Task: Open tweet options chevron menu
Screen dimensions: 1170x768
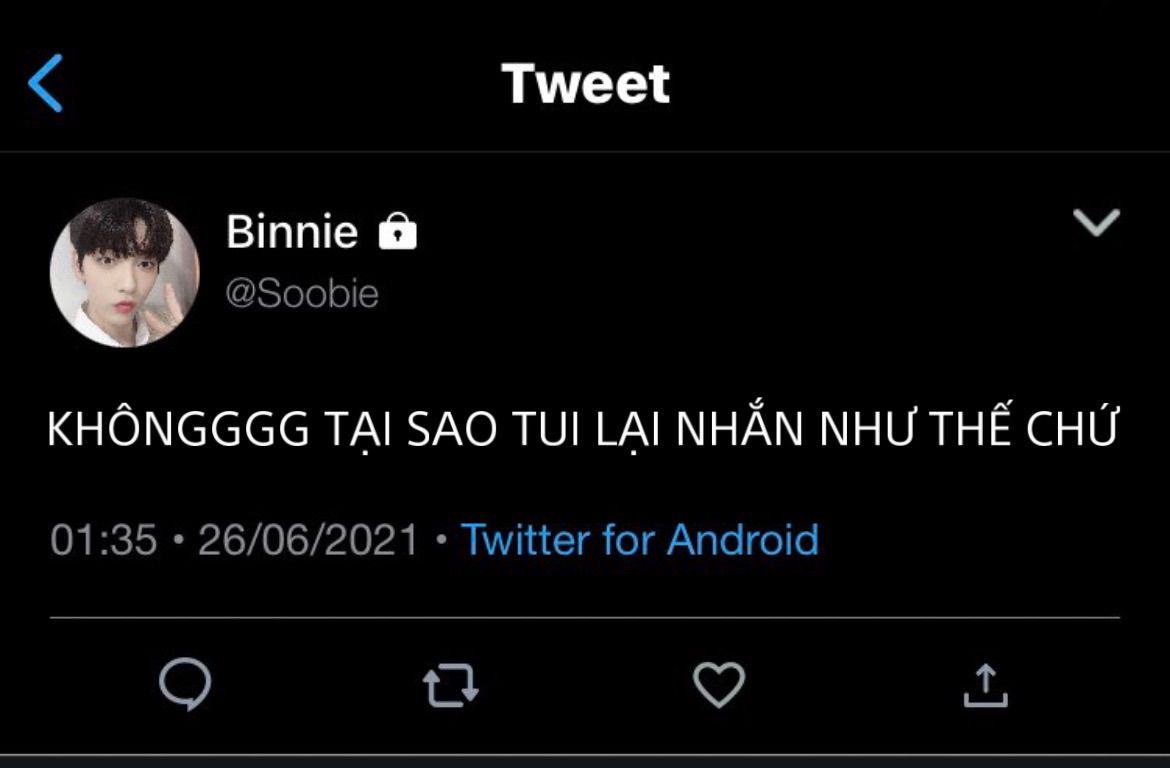Action: [1096, 222]
